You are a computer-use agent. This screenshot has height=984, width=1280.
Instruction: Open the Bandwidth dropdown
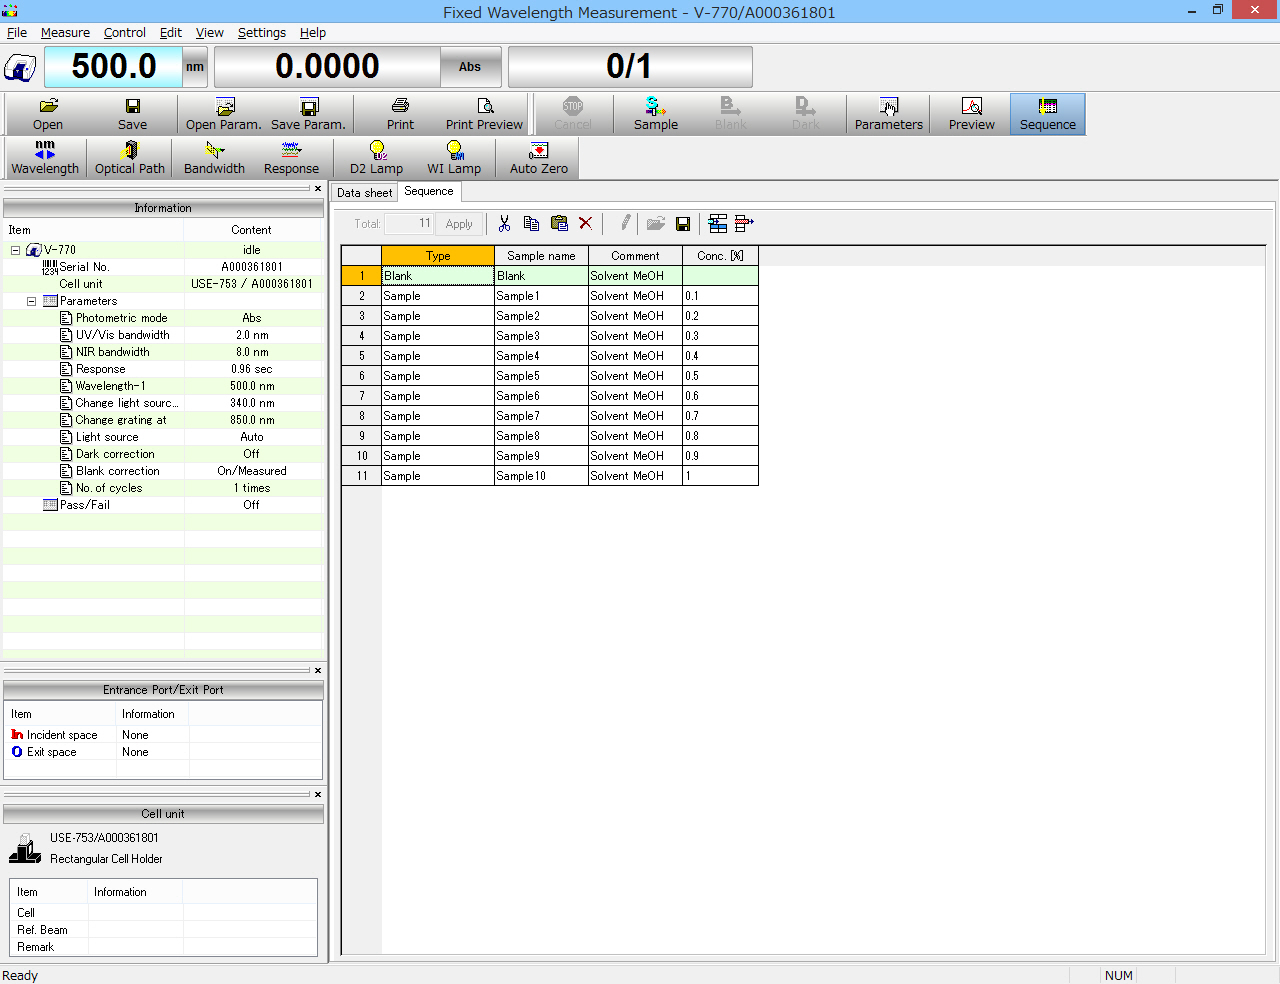[214, 157]
